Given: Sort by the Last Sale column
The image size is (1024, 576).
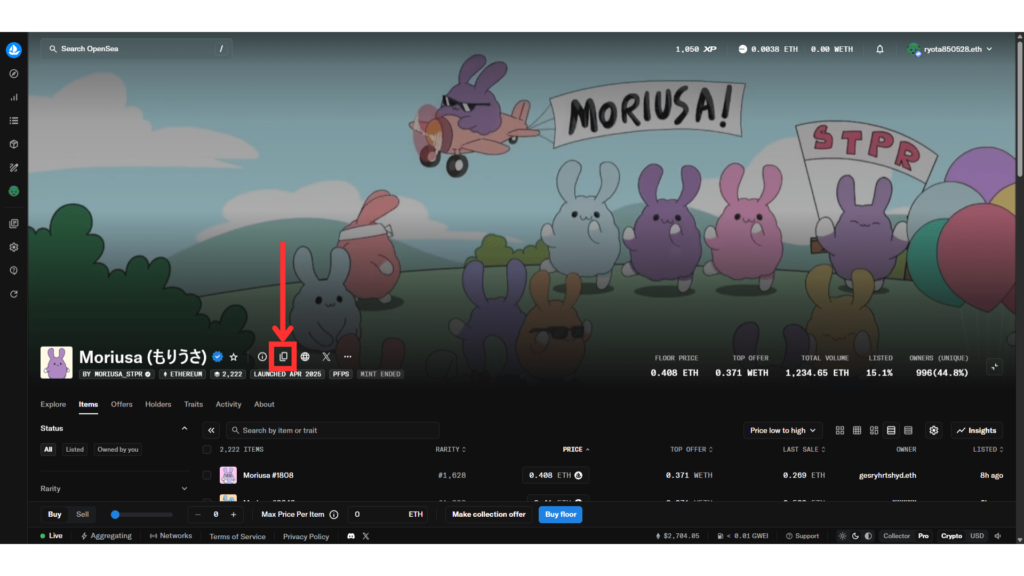Looking at the screenshot, I should click(x=804, y=449).
